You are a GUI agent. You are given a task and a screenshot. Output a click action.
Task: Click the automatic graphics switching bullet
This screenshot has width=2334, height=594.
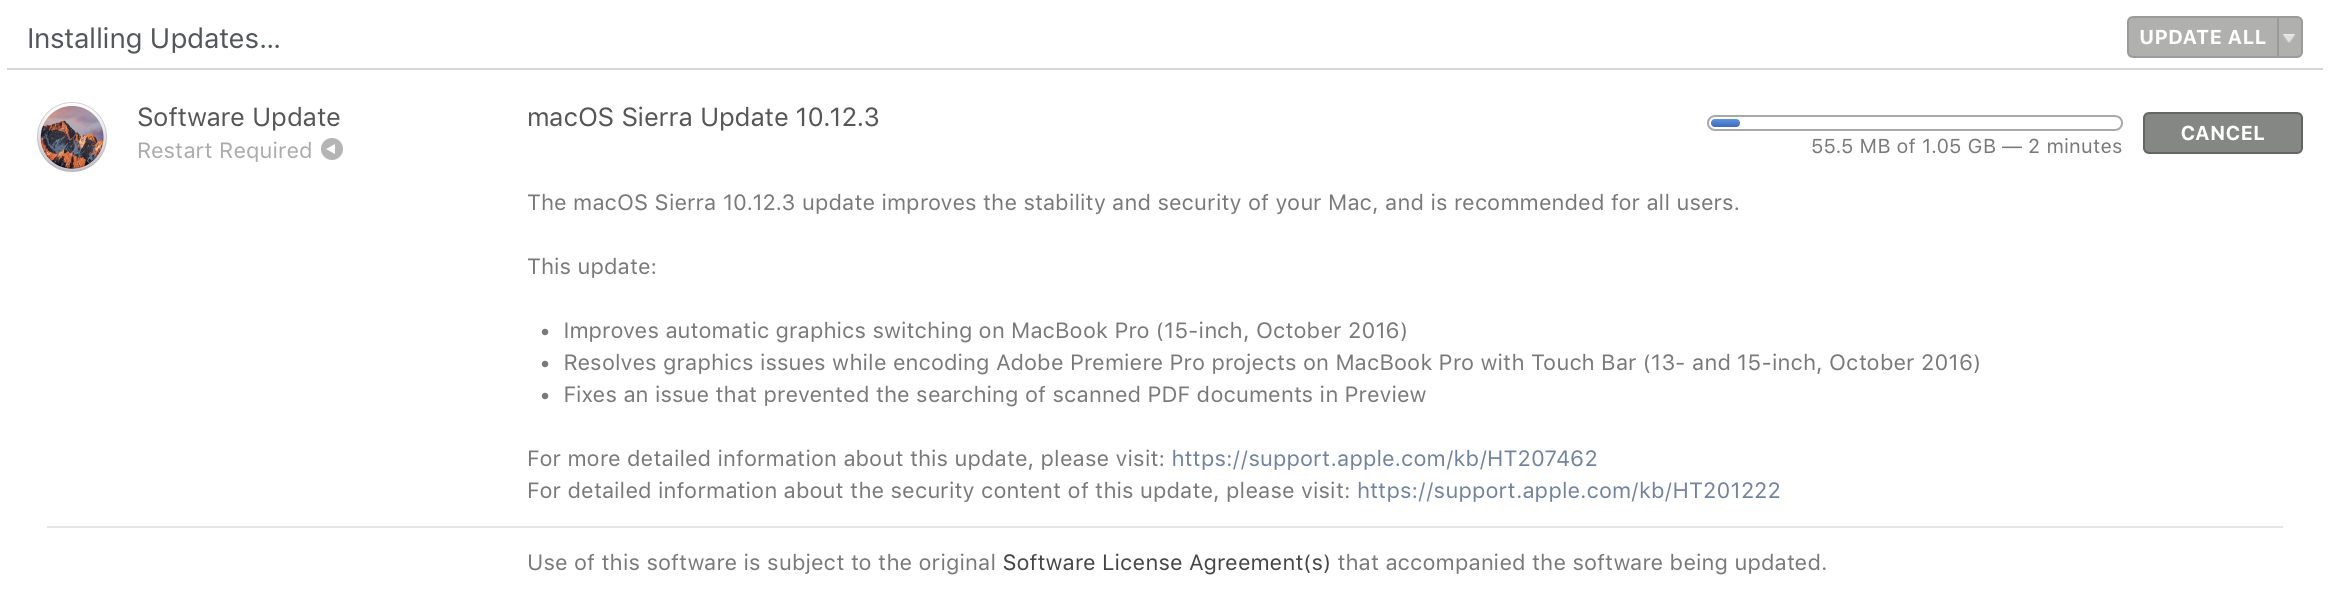point(984,331)
